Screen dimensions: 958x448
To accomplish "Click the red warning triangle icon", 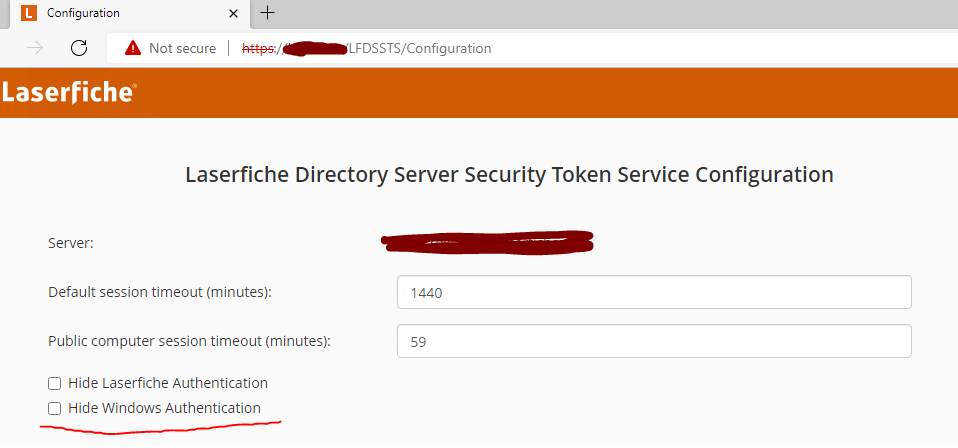I will point(133,48).
